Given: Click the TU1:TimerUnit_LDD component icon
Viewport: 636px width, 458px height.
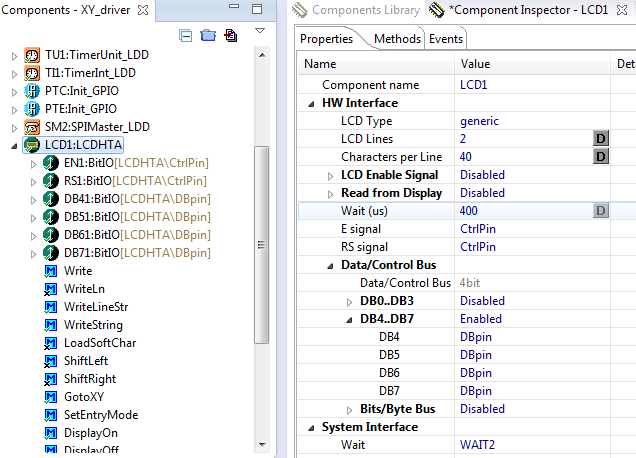Looking at the screenshot, I should [32, 55].
